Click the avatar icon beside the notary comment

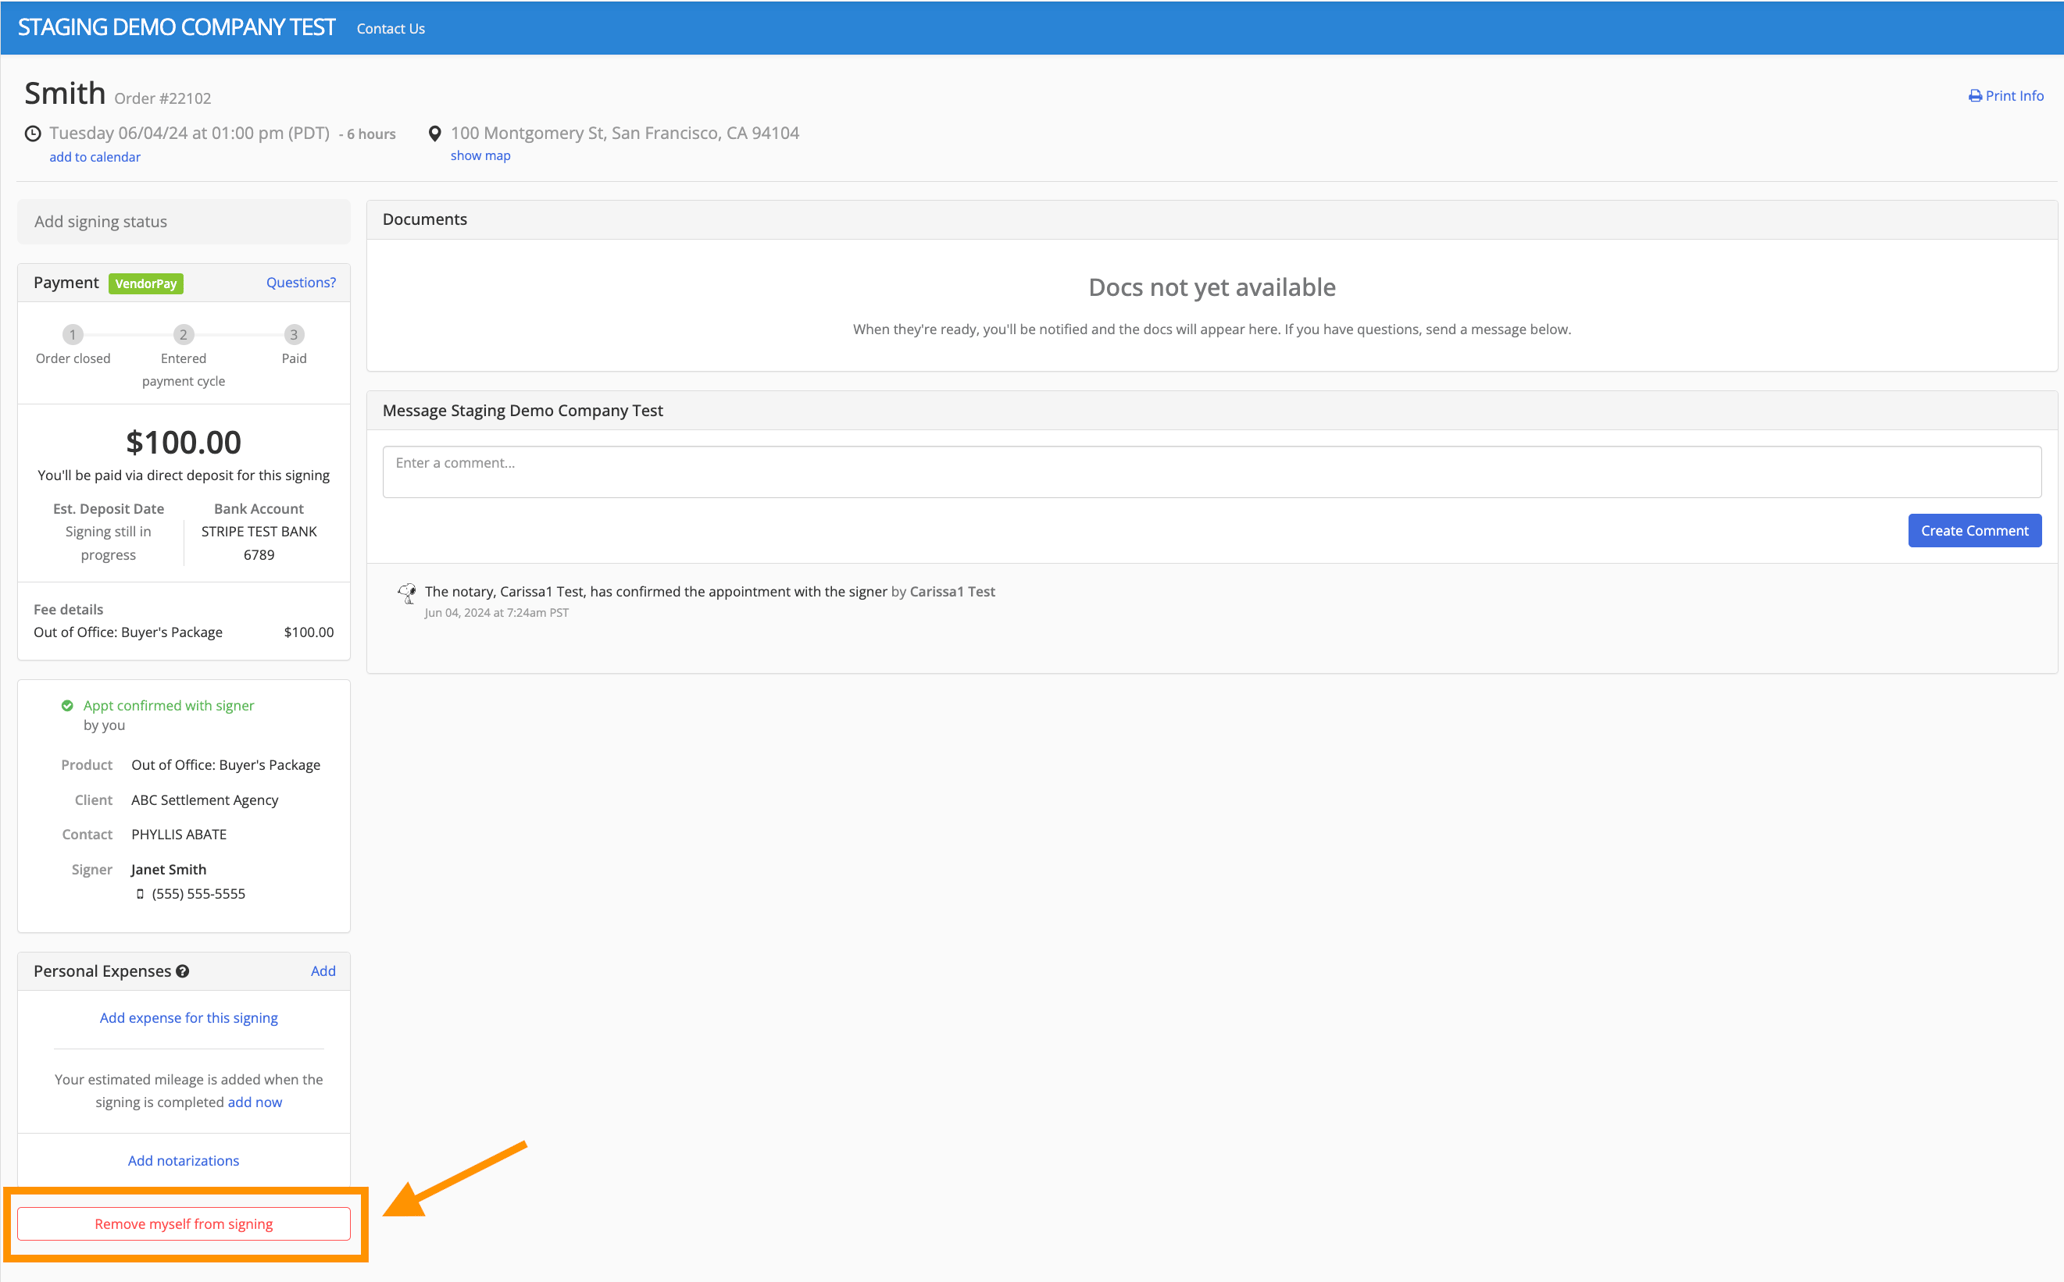tap(407, 593)
